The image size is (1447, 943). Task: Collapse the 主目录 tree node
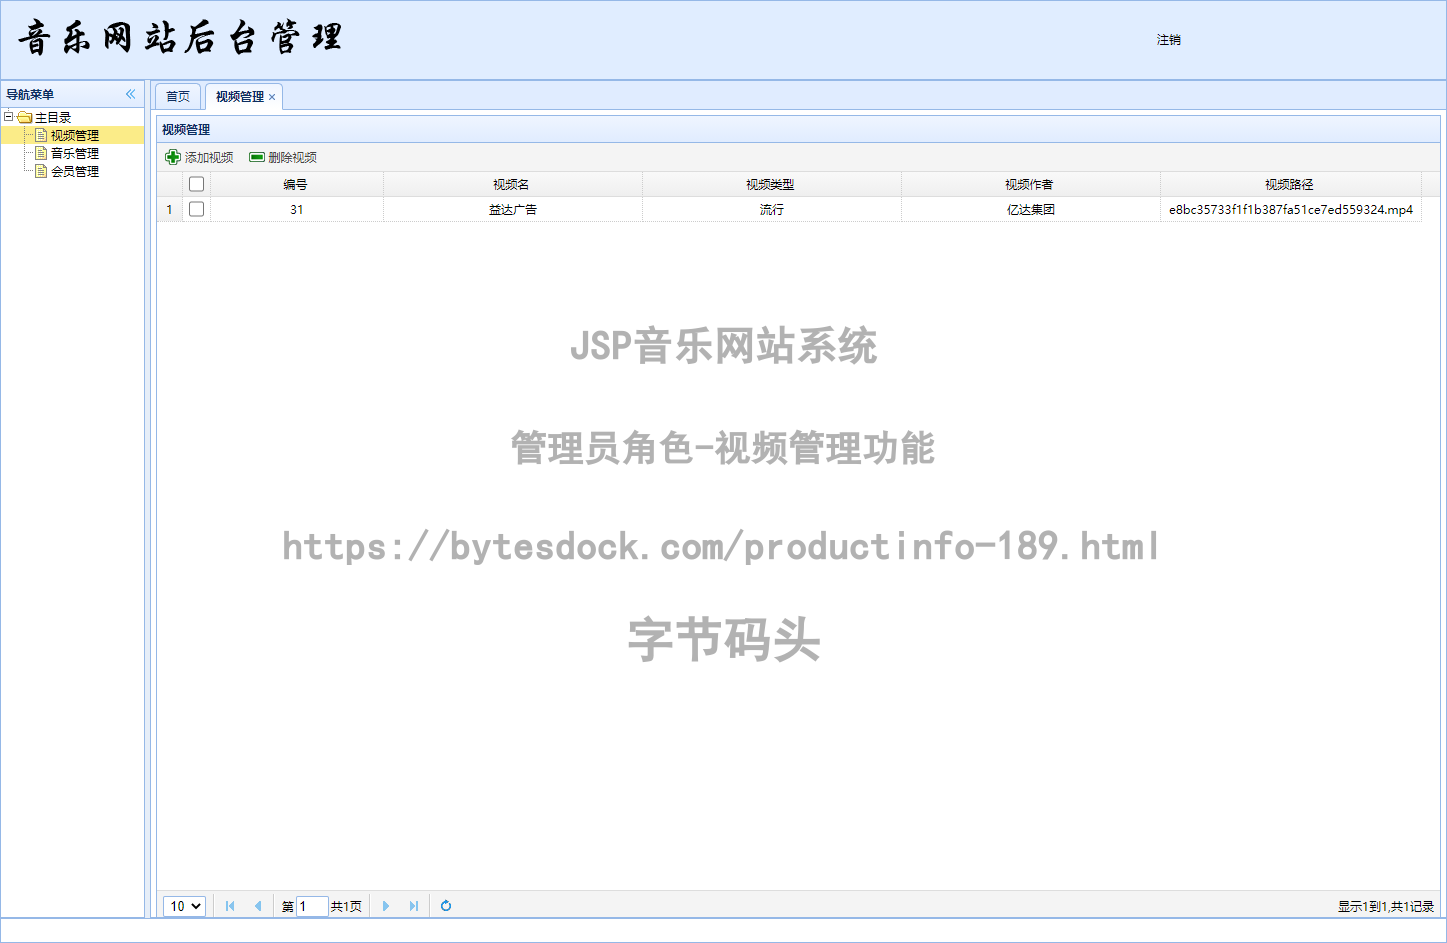9,117
